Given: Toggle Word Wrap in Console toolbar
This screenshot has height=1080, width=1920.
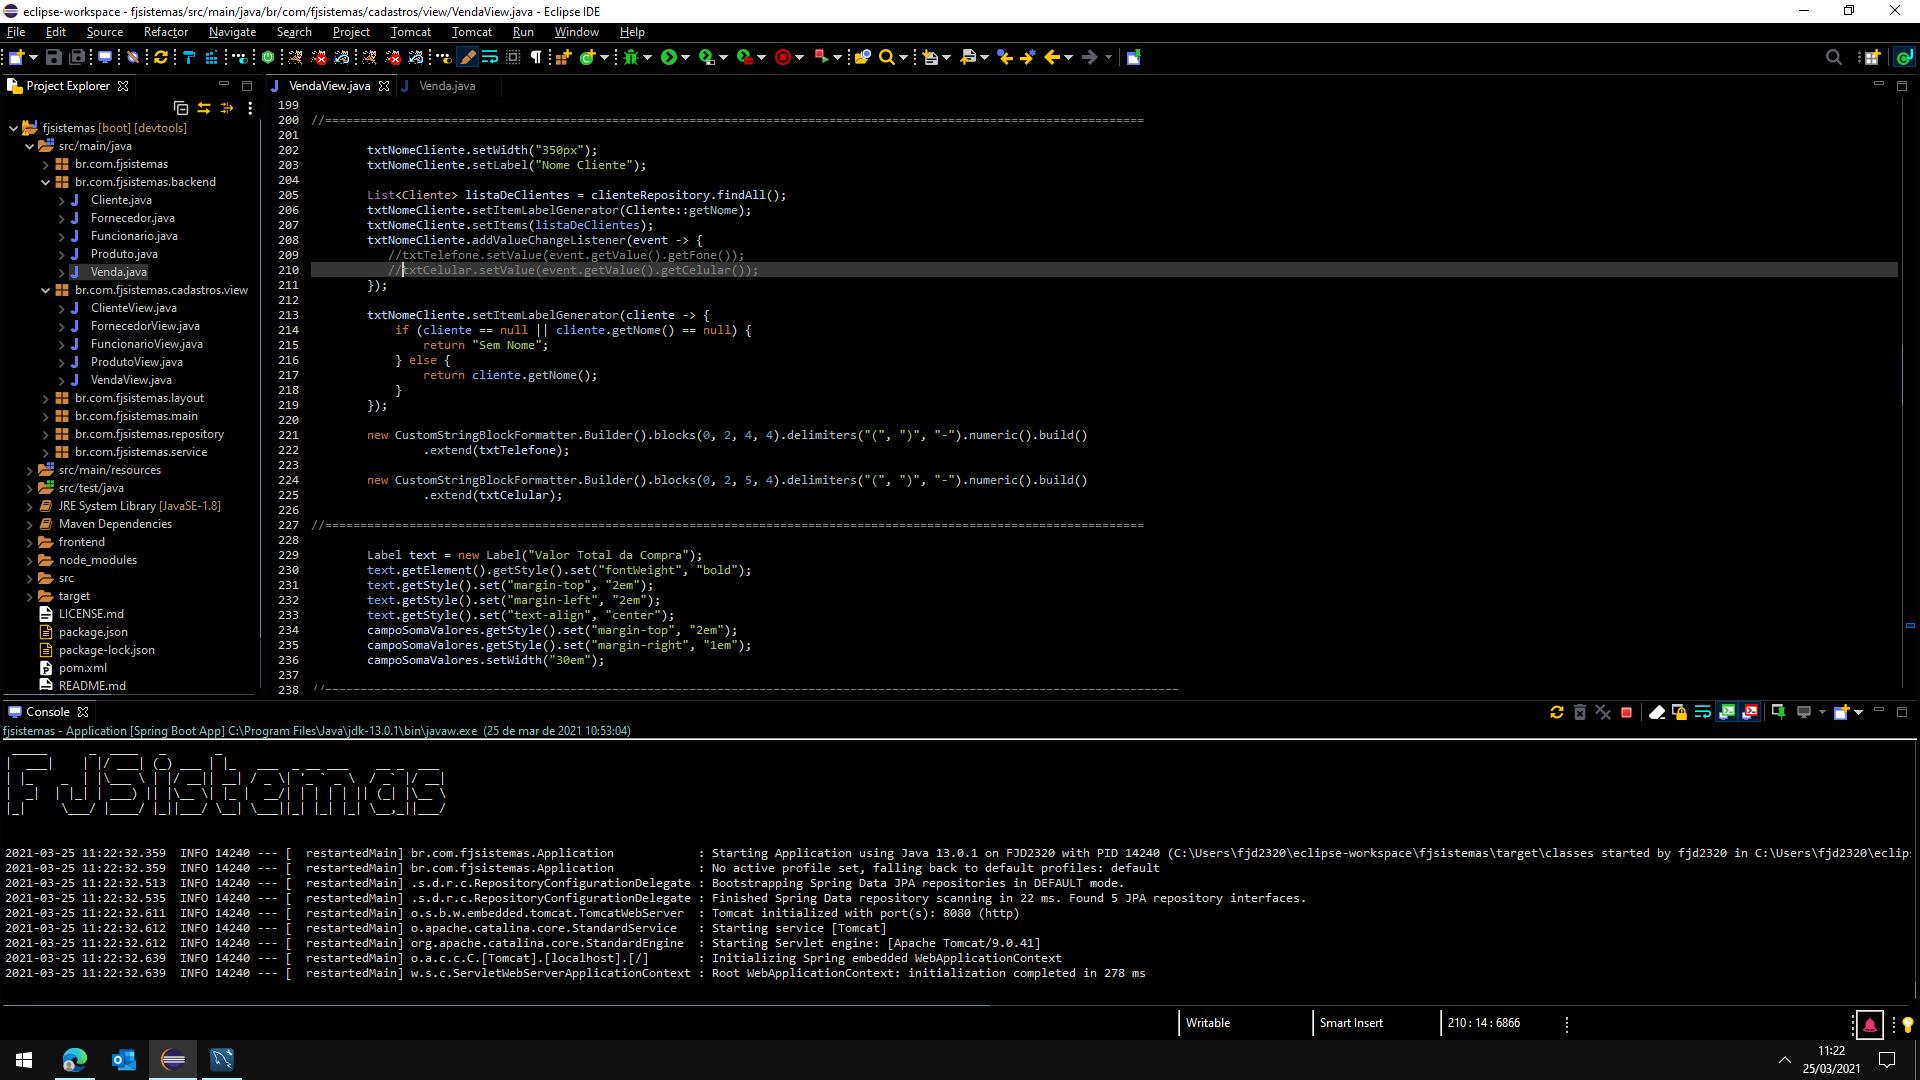Looking at the screenshot, I should point(1702,713).
